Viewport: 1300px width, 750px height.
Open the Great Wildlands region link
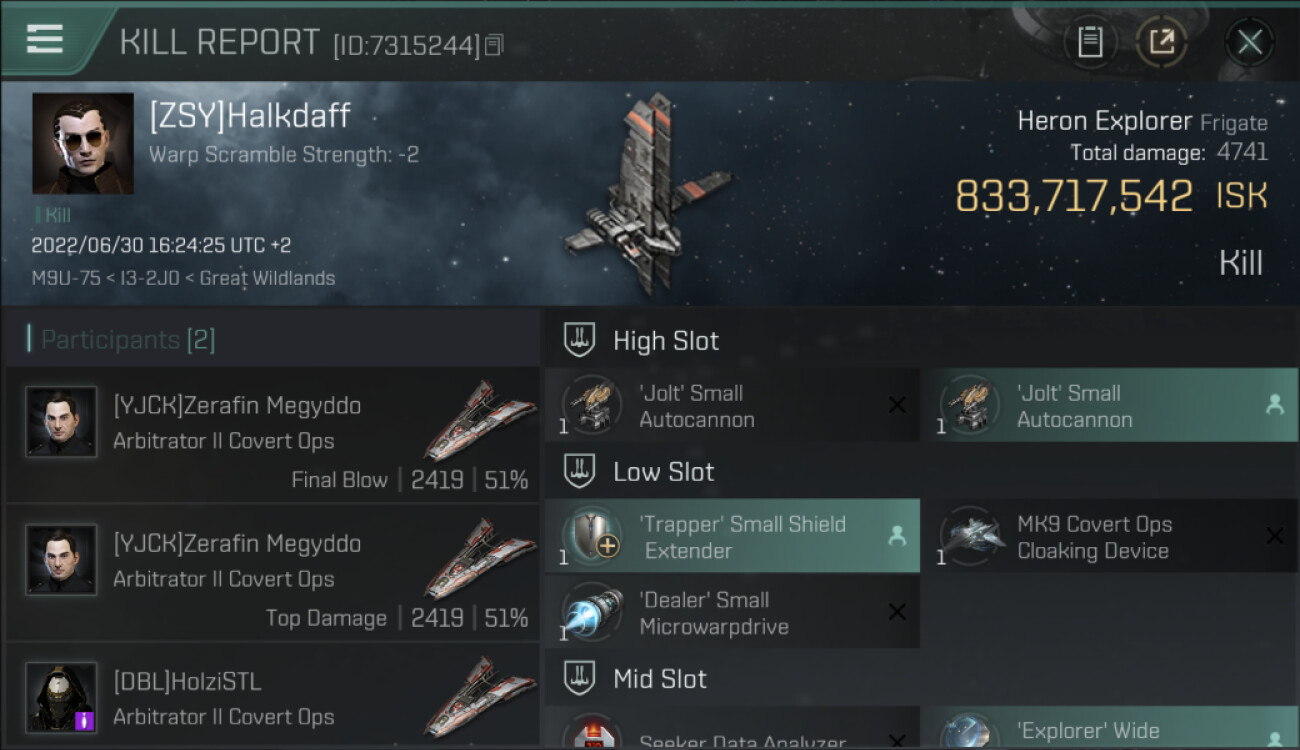[x=267, y=278]
